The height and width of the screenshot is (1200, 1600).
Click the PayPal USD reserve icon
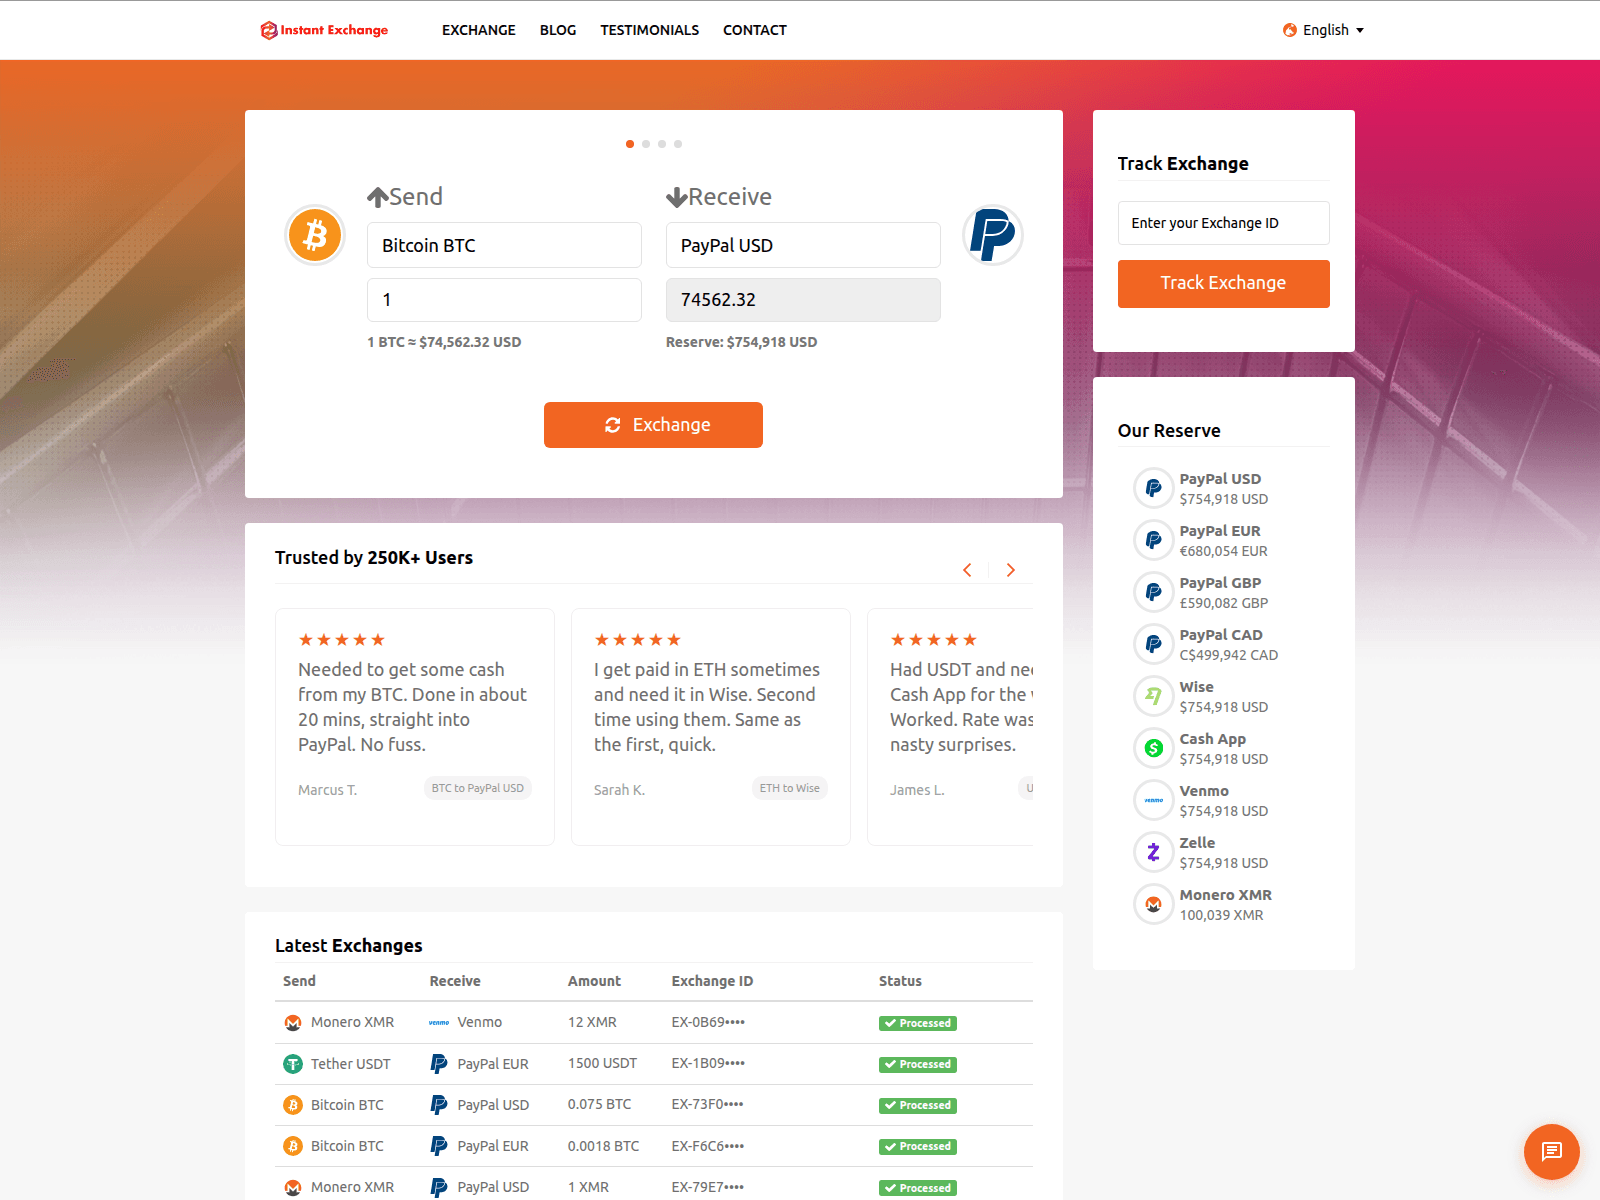click(x=1153, y=488)
